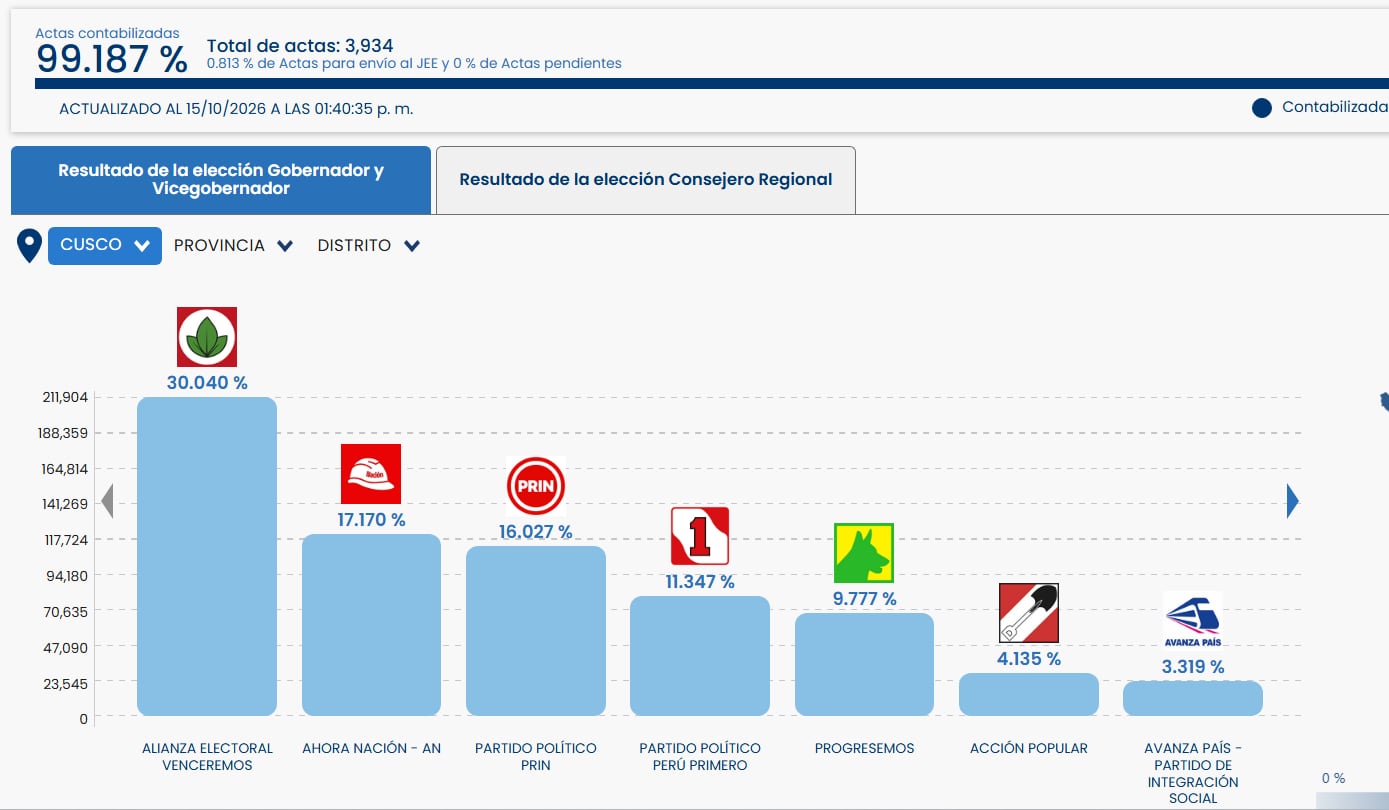This screenshot has height=810, width=1389.
Task: Show next parties with right arrow
Action: coord(1293,501)
